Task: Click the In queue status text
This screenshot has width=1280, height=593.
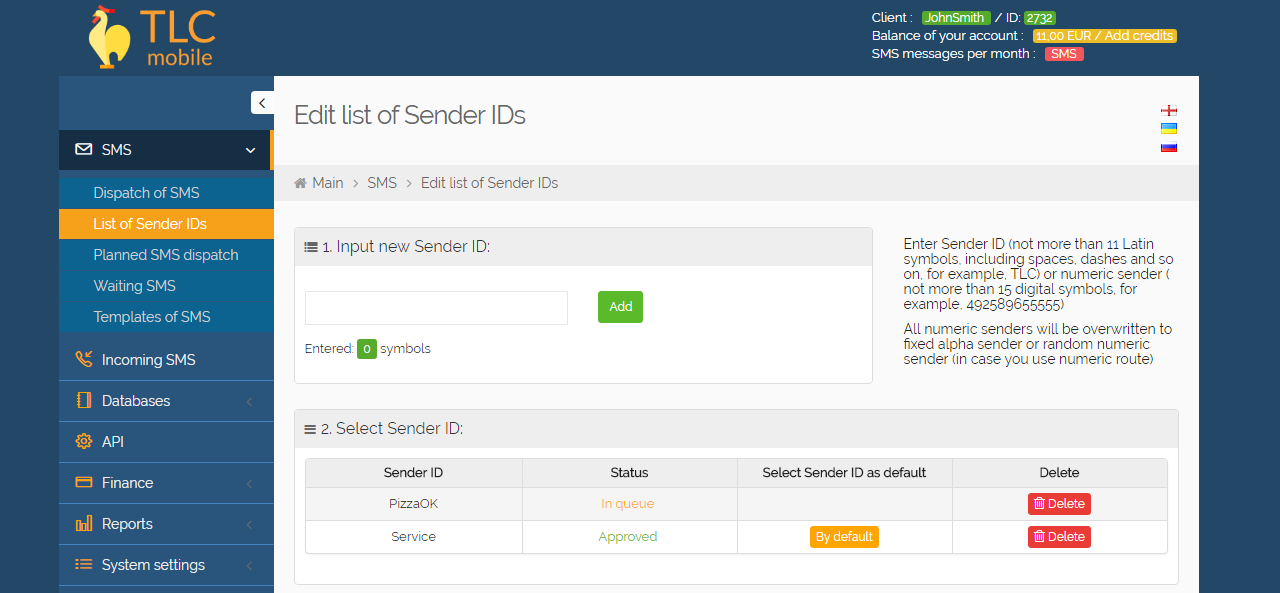Action: coord(628,504)
